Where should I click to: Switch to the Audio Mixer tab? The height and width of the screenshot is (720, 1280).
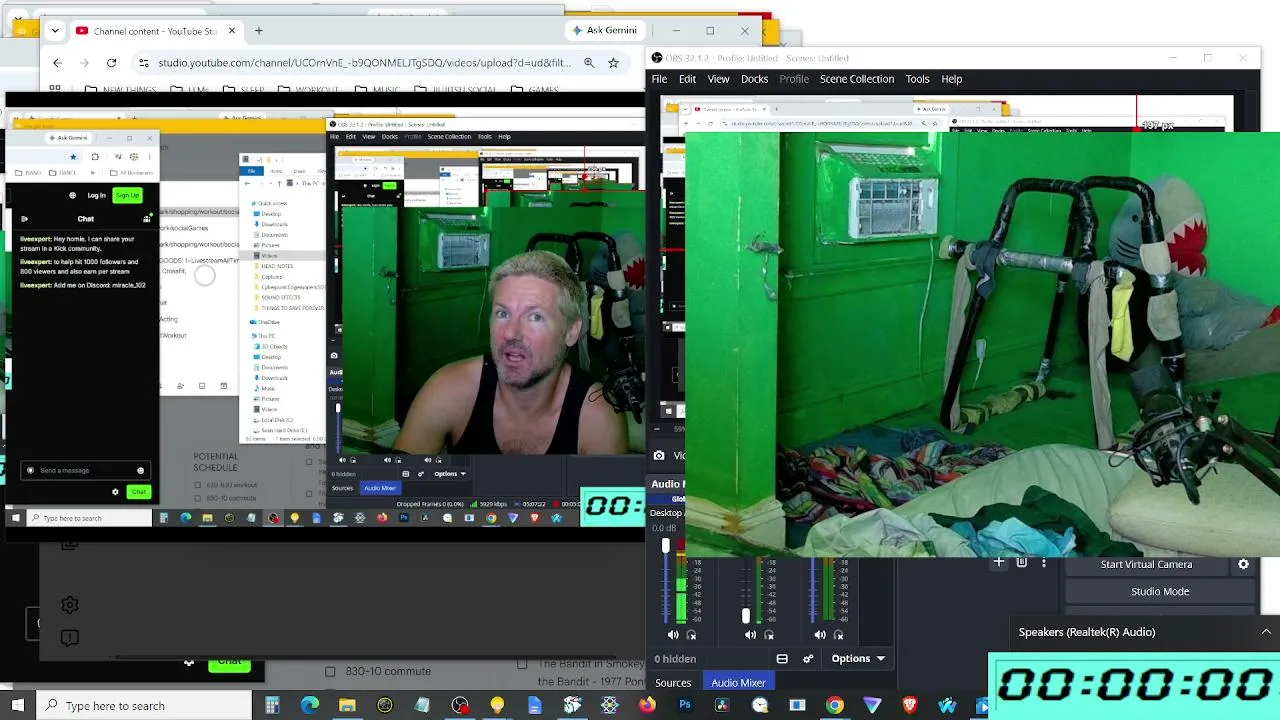click(738, 683)
